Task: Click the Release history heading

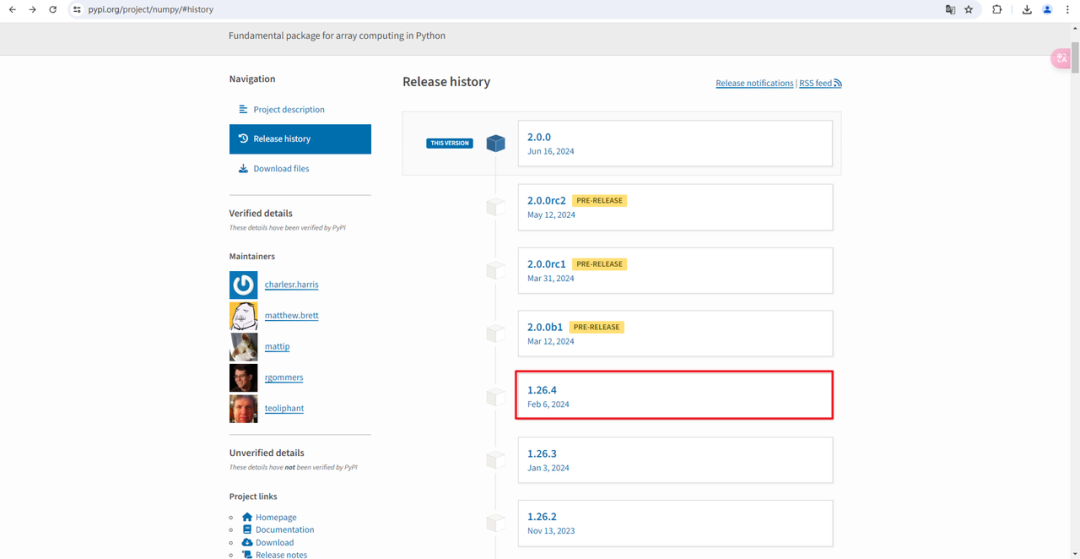Action: click(x=446, y=82)
